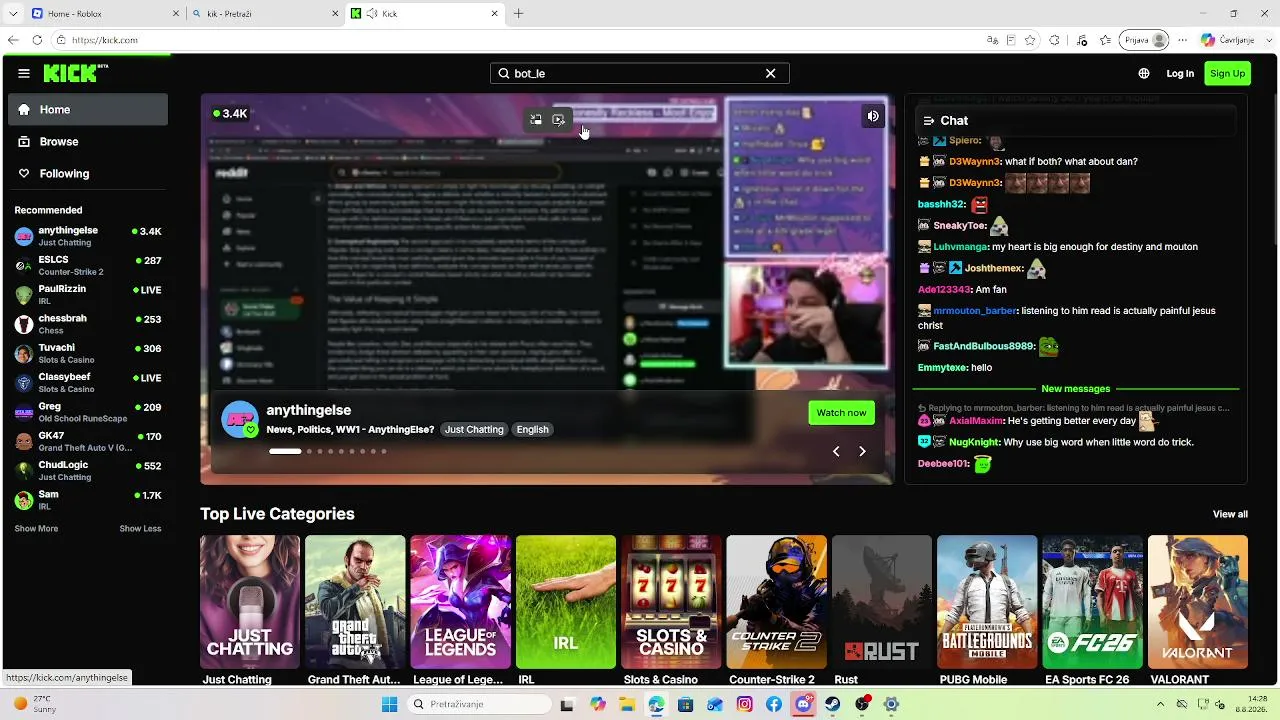This screenshot has width=1280, height=720.
Task: Switch to the Home - Roblox tab
Action: (105, 14)
